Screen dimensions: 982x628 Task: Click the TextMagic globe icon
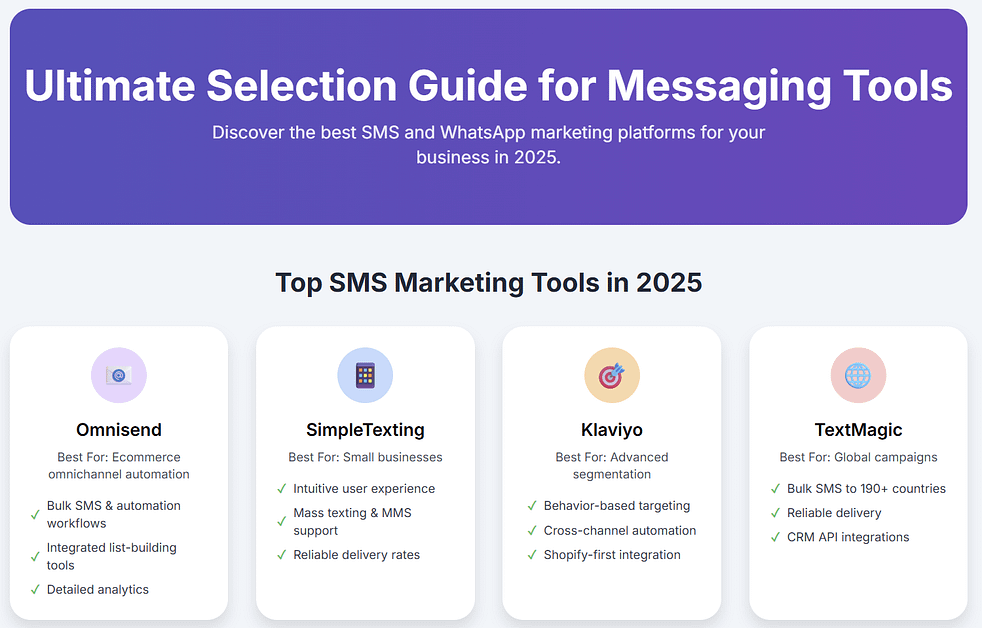[x=858, y=375]
